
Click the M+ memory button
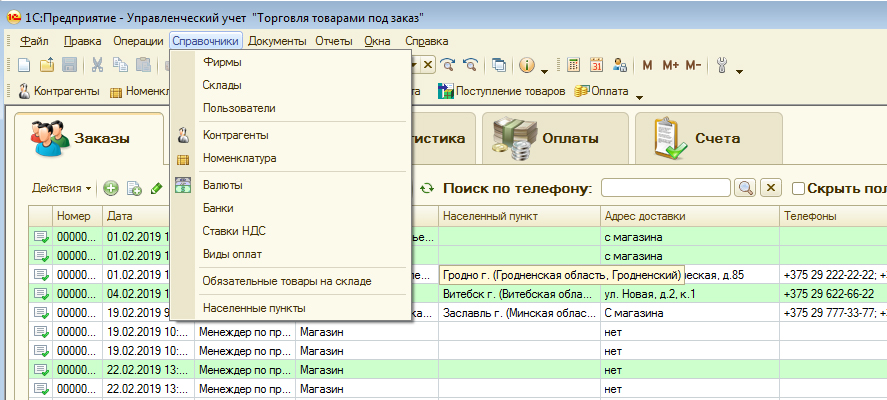click(669, 65)
